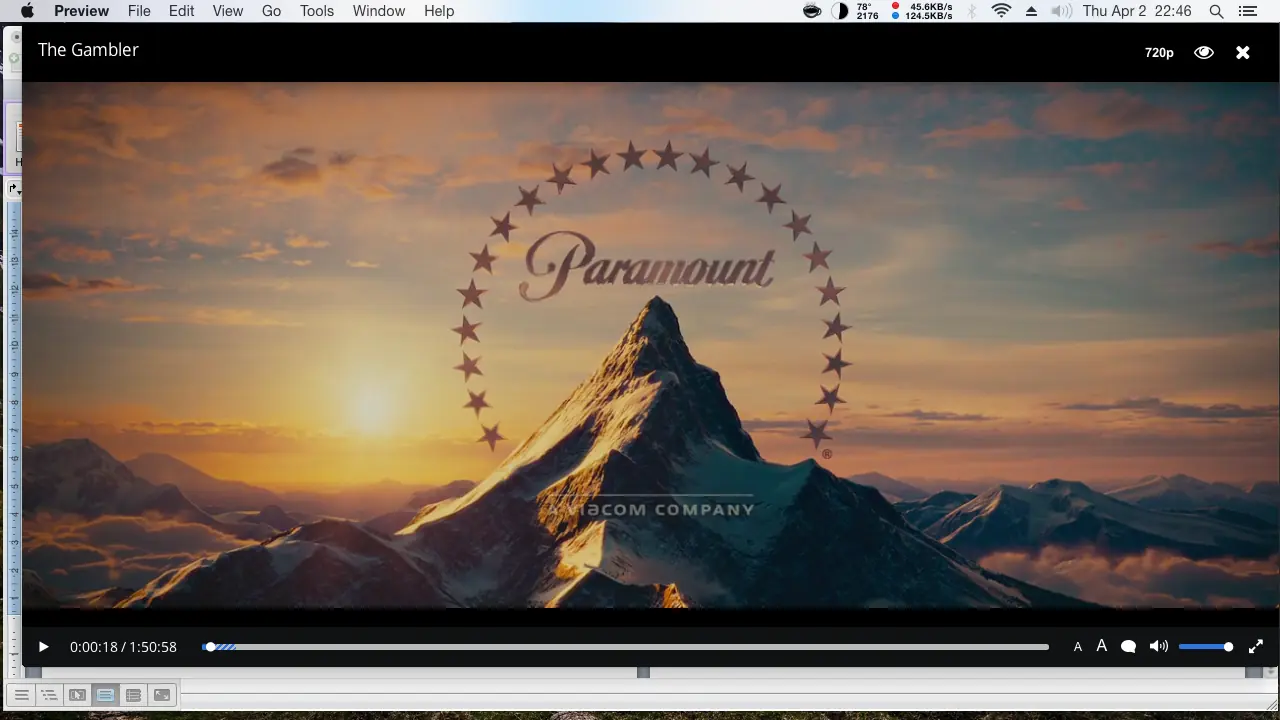
Task: Select the highlighted two-row view button
Action: click(105, 695)
